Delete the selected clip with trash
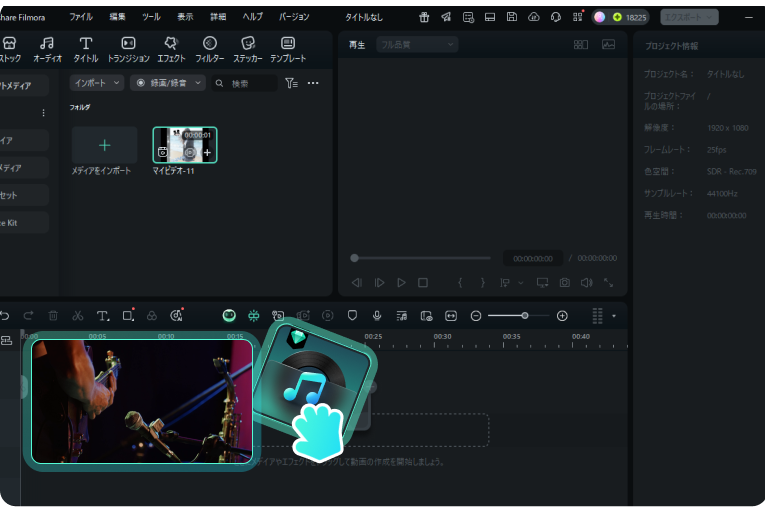768x507 pixels. pos(53,316)
